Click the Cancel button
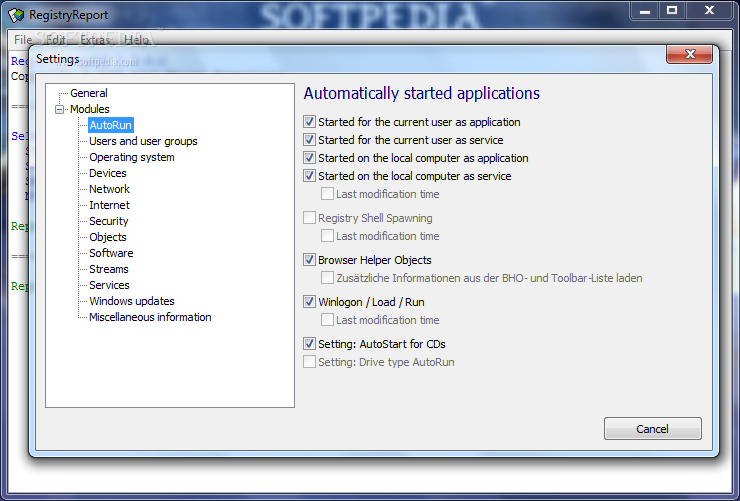 pos(653,429)
